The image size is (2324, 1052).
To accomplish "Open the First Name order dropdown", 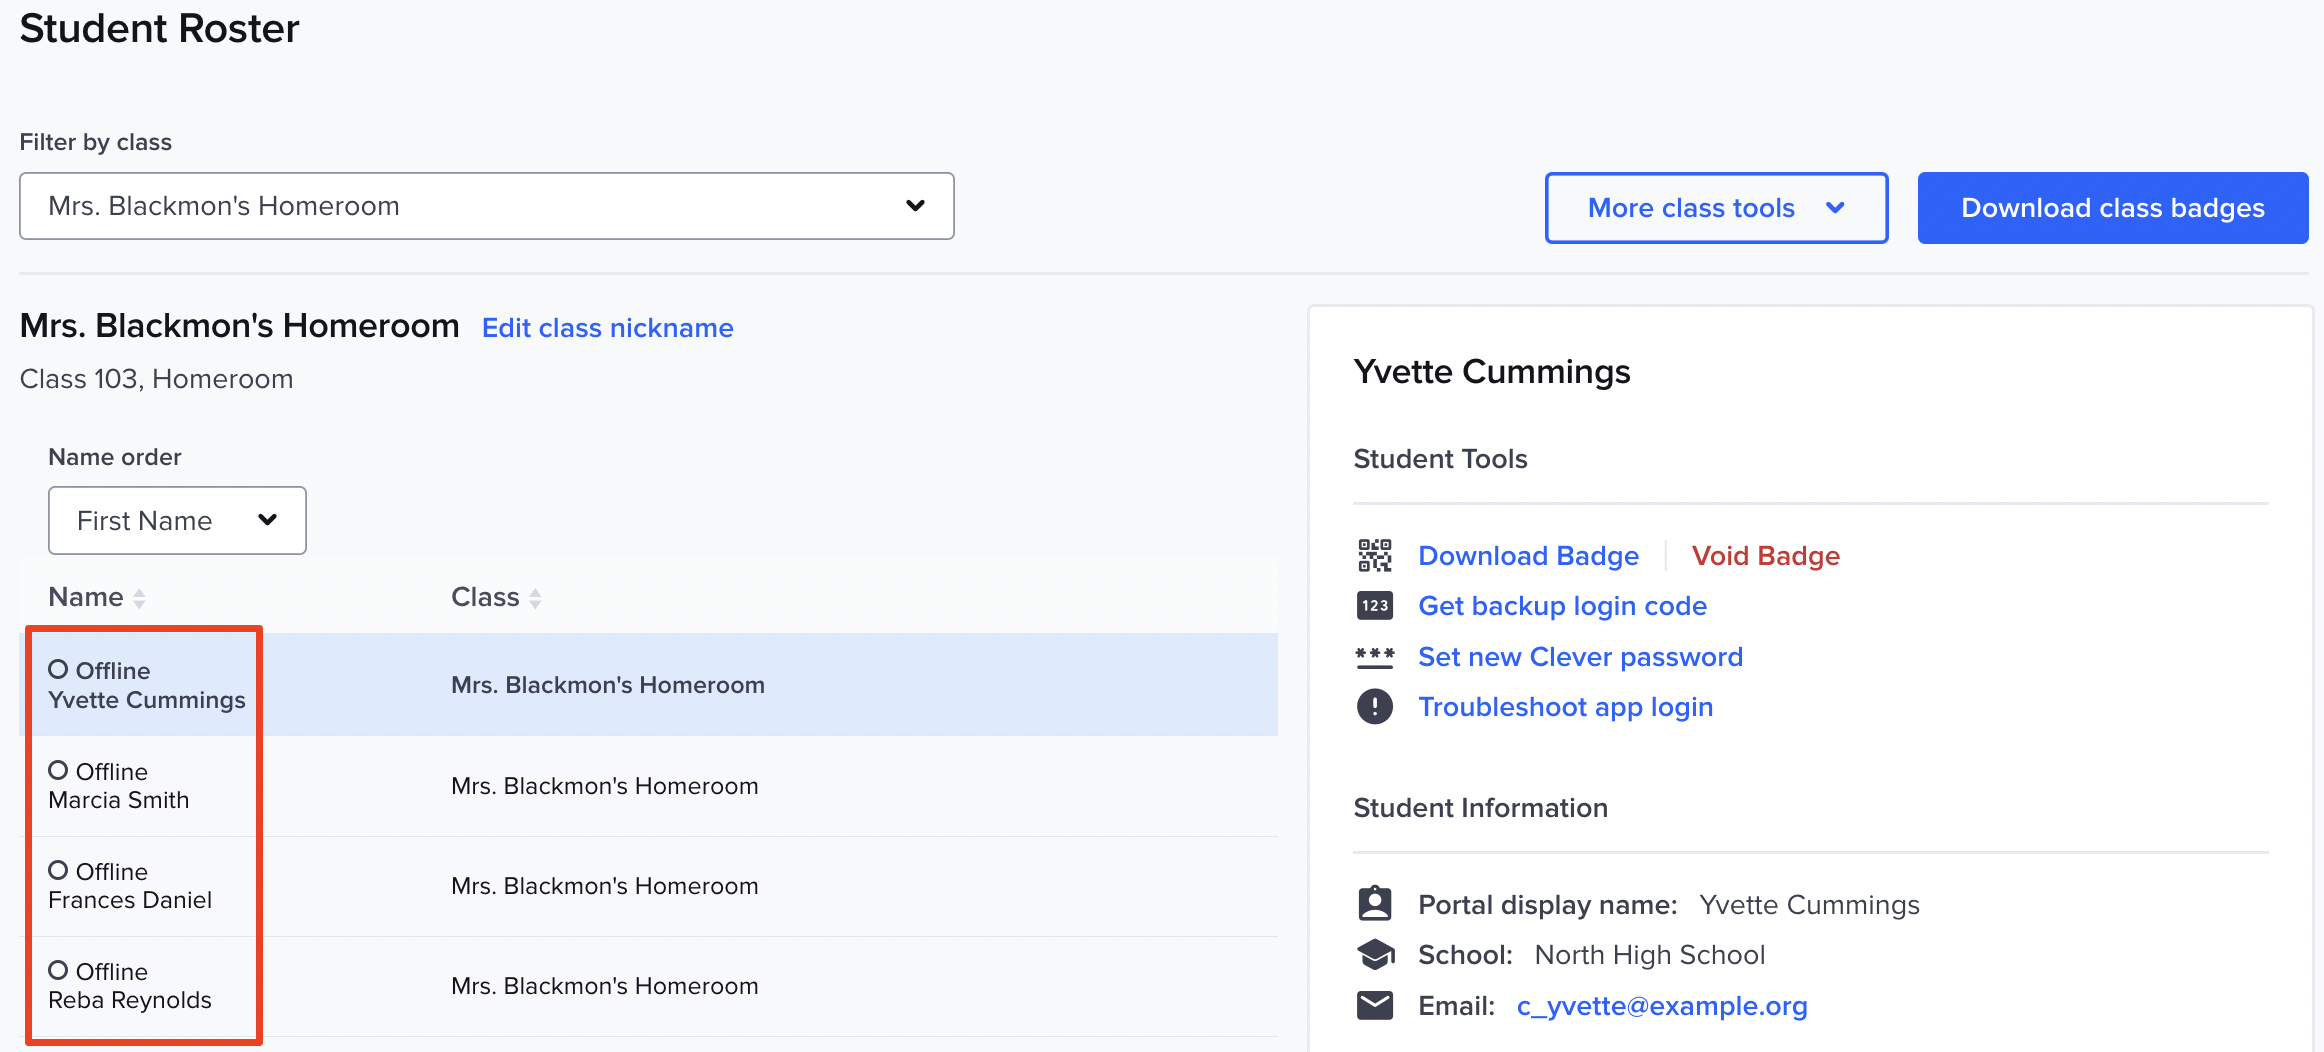I will tap(177, 520).
